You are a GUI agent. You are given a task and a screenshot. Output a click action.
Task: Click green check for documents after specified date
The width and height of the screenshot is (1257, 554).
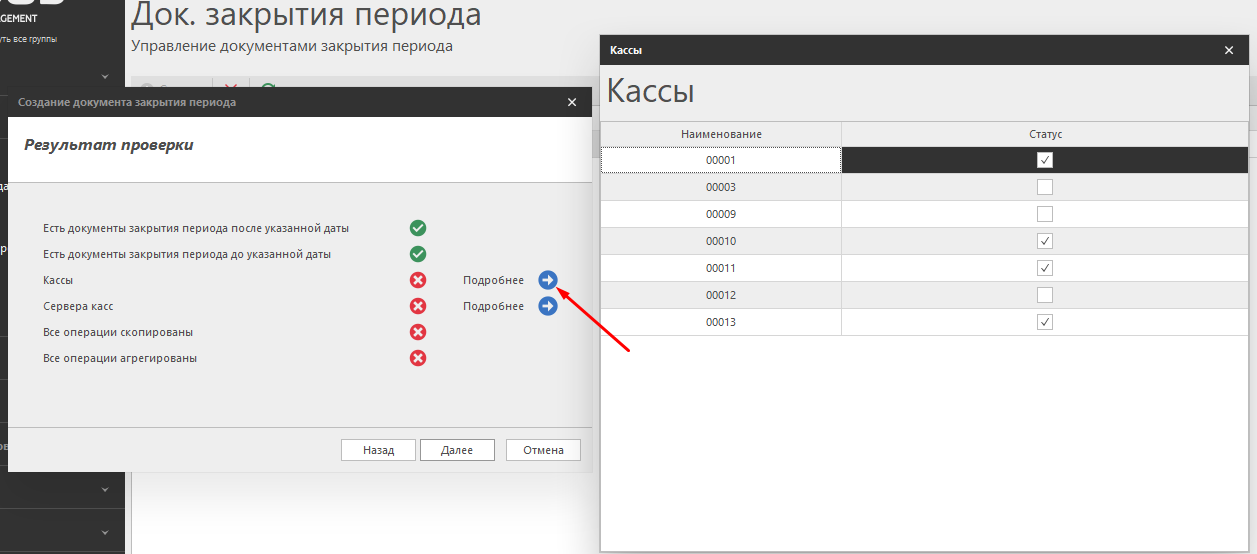[418, 228]
